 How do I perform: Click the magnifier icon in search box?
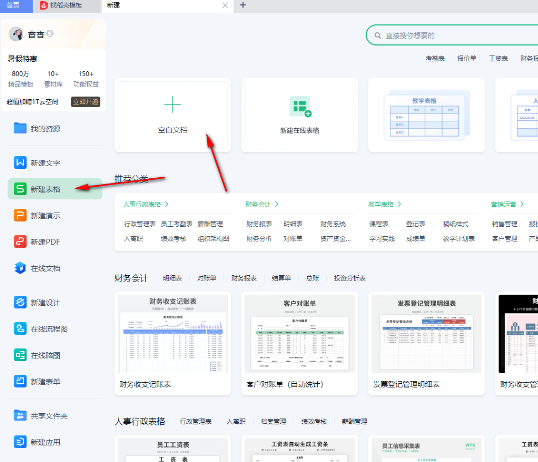(378, 35)
